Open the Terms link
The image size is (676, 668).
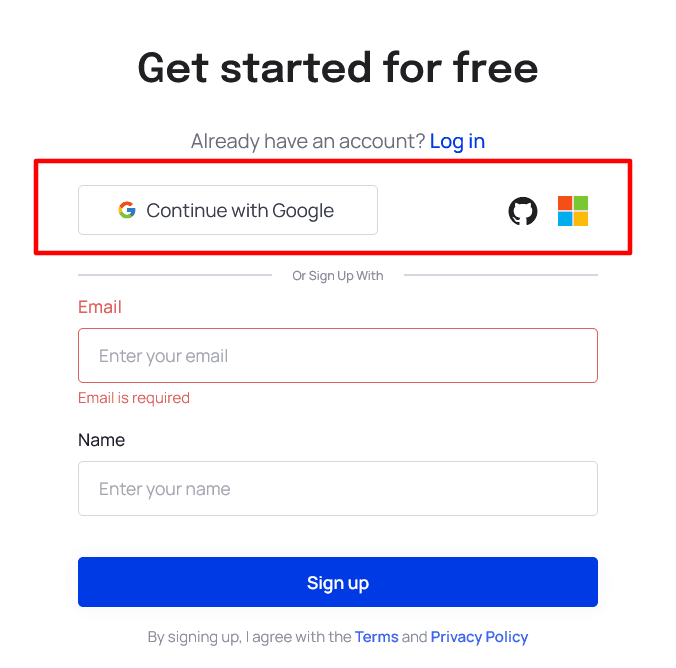pyautogui.click(x=376, y=637)
